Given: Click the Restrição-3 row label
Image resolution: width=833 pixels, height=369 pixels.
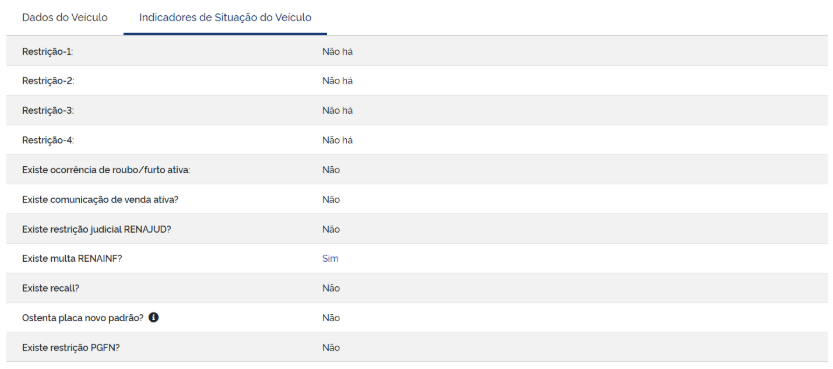Looking at the screenshot, I should point(48,111).
